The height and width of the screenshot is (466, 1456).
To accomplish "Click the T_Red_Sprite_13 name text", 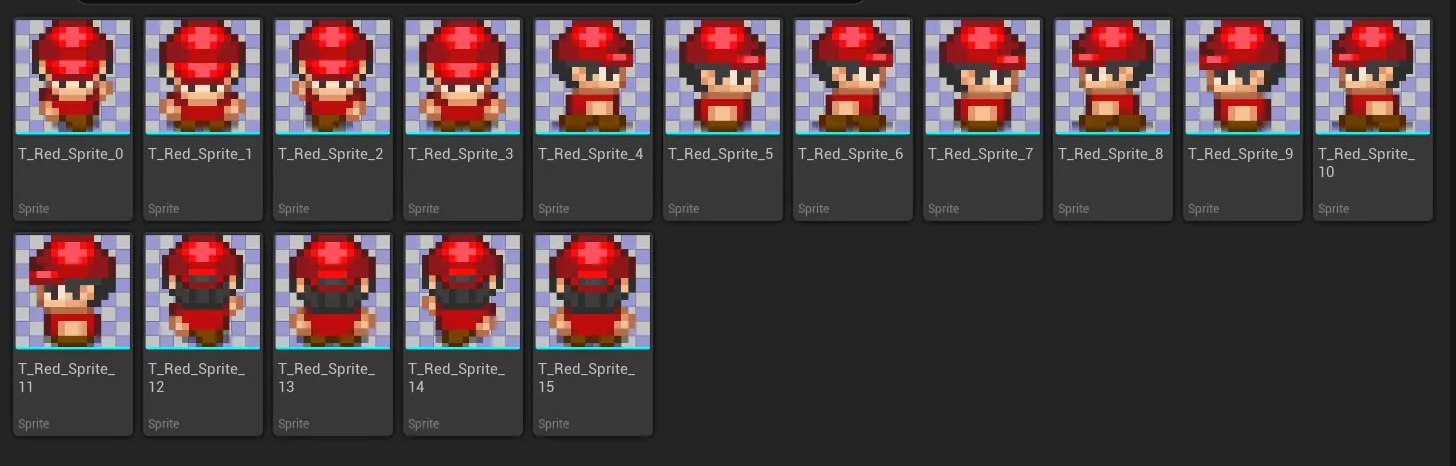I will pyautogui.click(x=327, y=378).
